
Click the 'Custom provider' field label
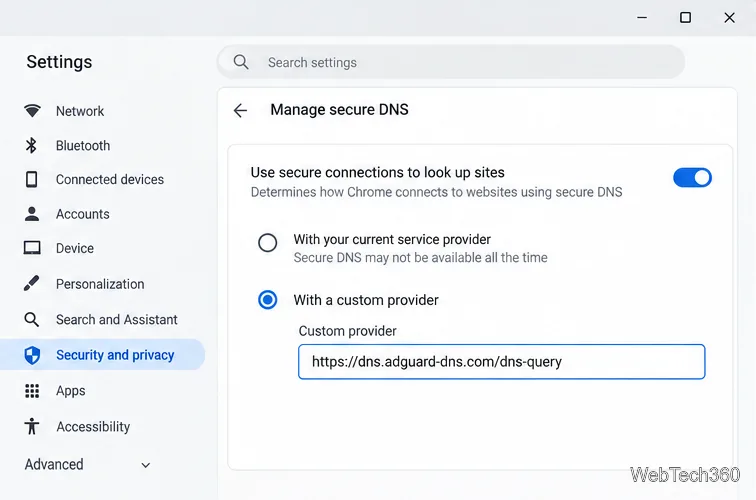pyautogui.click(x=348, y=331)
